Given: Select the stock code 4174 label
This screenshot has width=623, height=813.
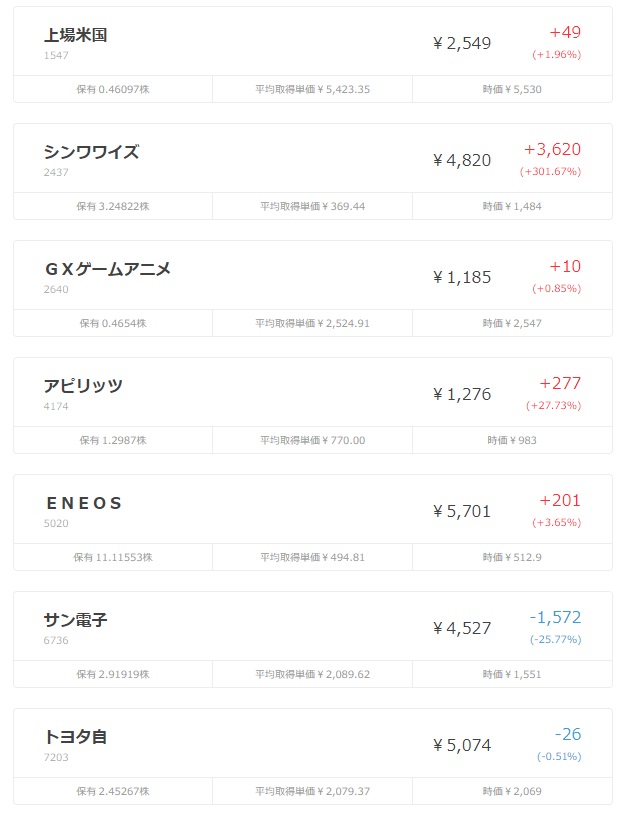Looking at the screenshot, I should 56,406.
